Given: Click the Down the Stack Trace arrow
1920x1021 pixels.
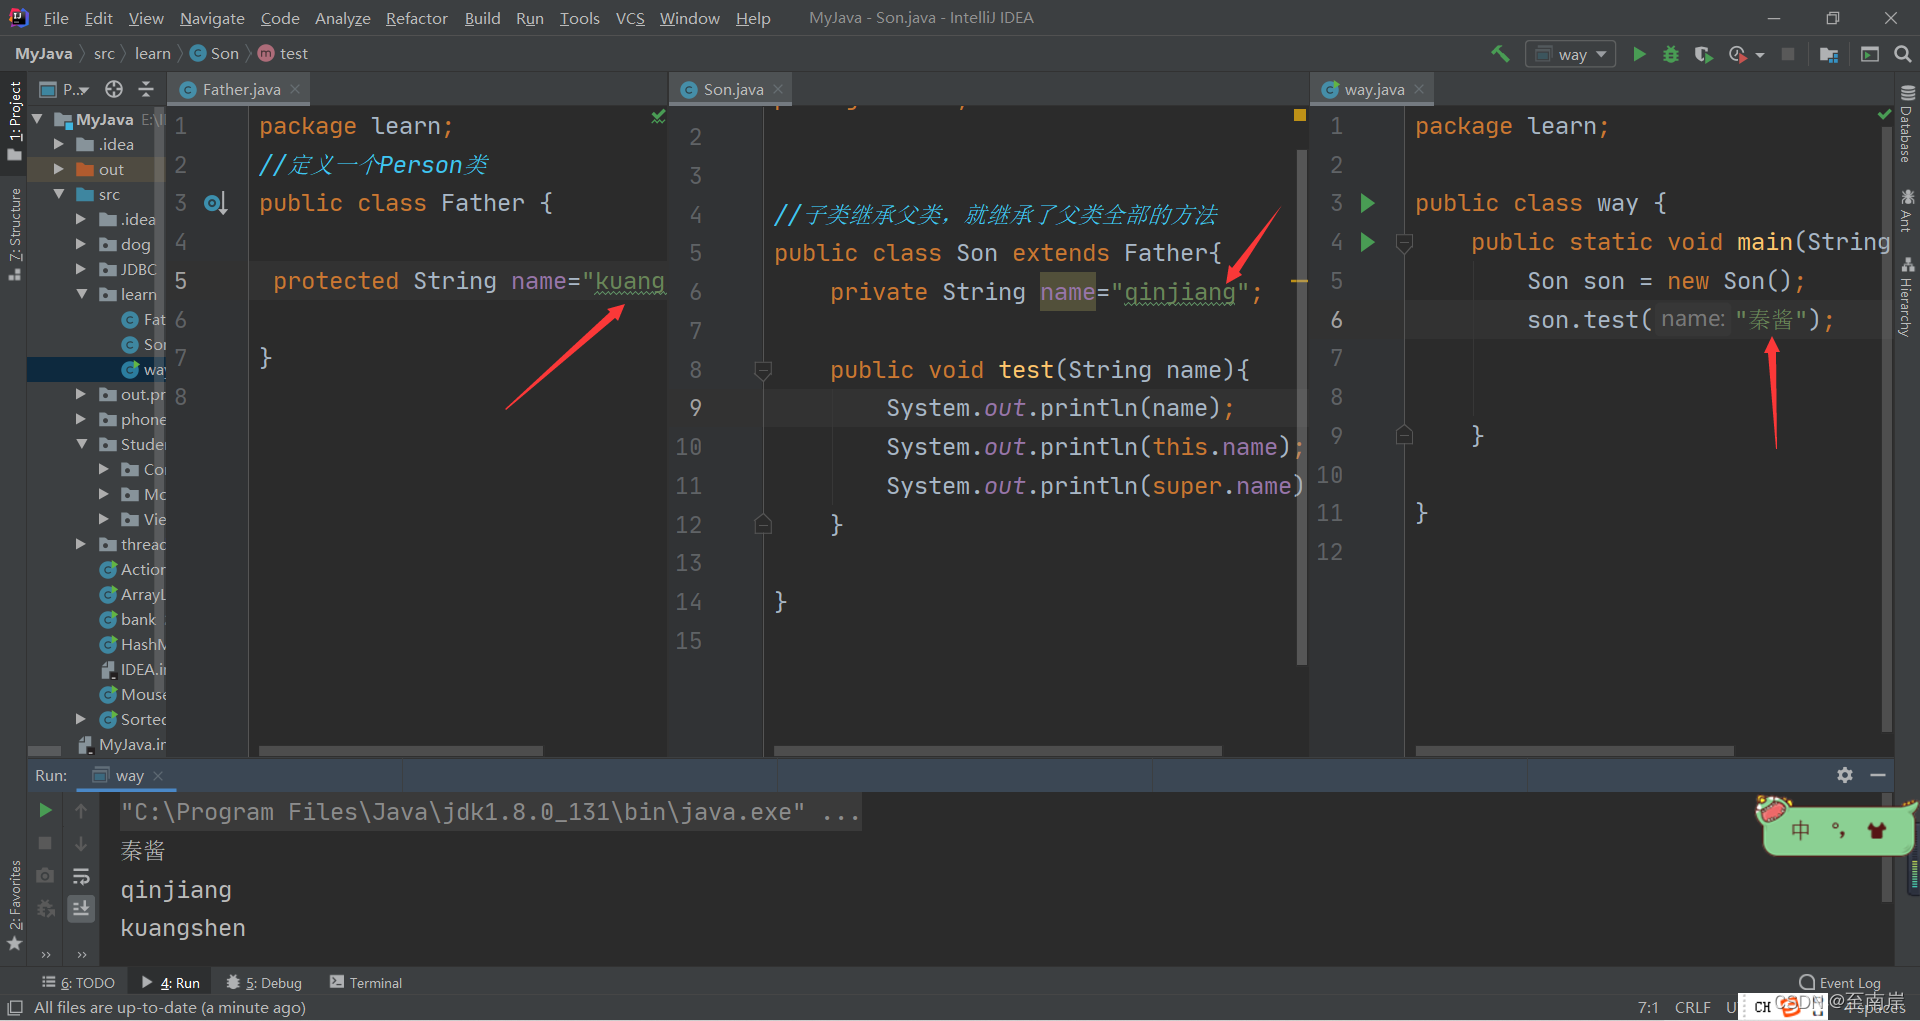Looking at the screenshot, I should coord(81,844).
